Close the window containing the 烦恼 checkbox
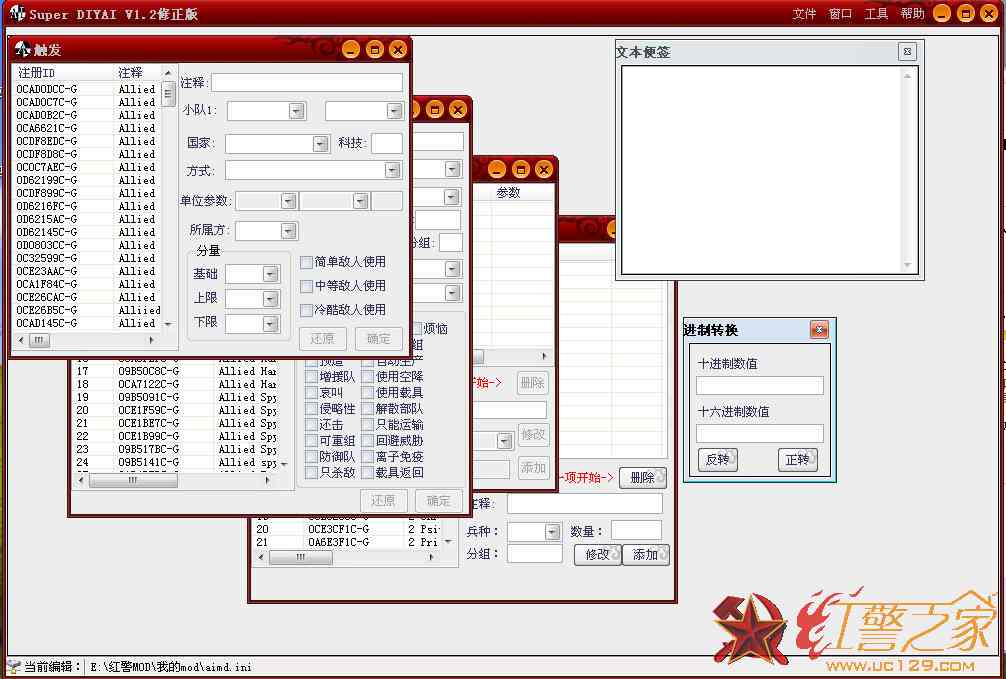 pyautogui.click(x=457, y=110)
